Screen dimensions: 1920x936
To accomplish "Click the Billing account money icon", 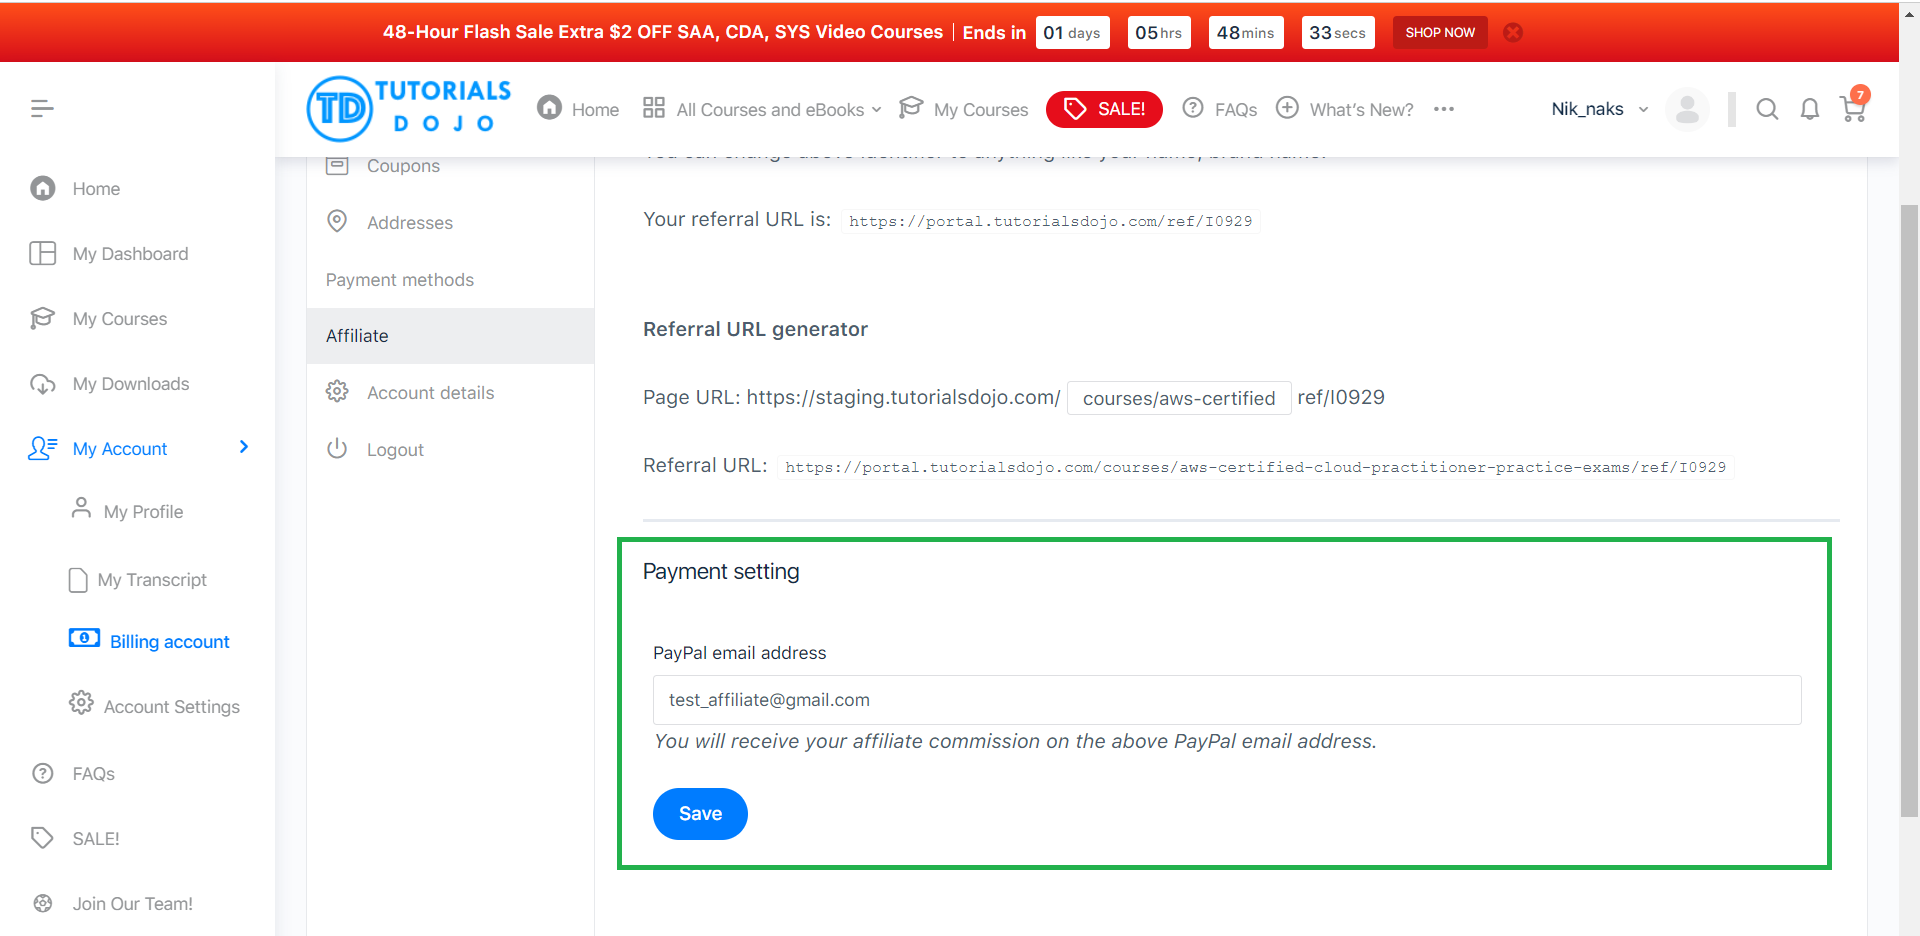I will [x=84, y=638].
